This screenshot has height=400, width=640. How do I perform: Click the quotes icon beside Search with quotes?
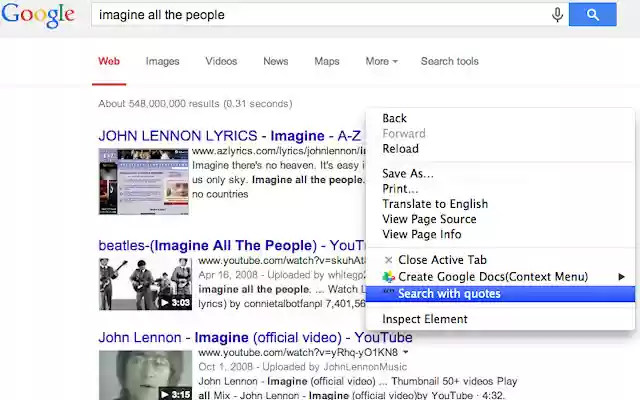click(x=388, y=291)
